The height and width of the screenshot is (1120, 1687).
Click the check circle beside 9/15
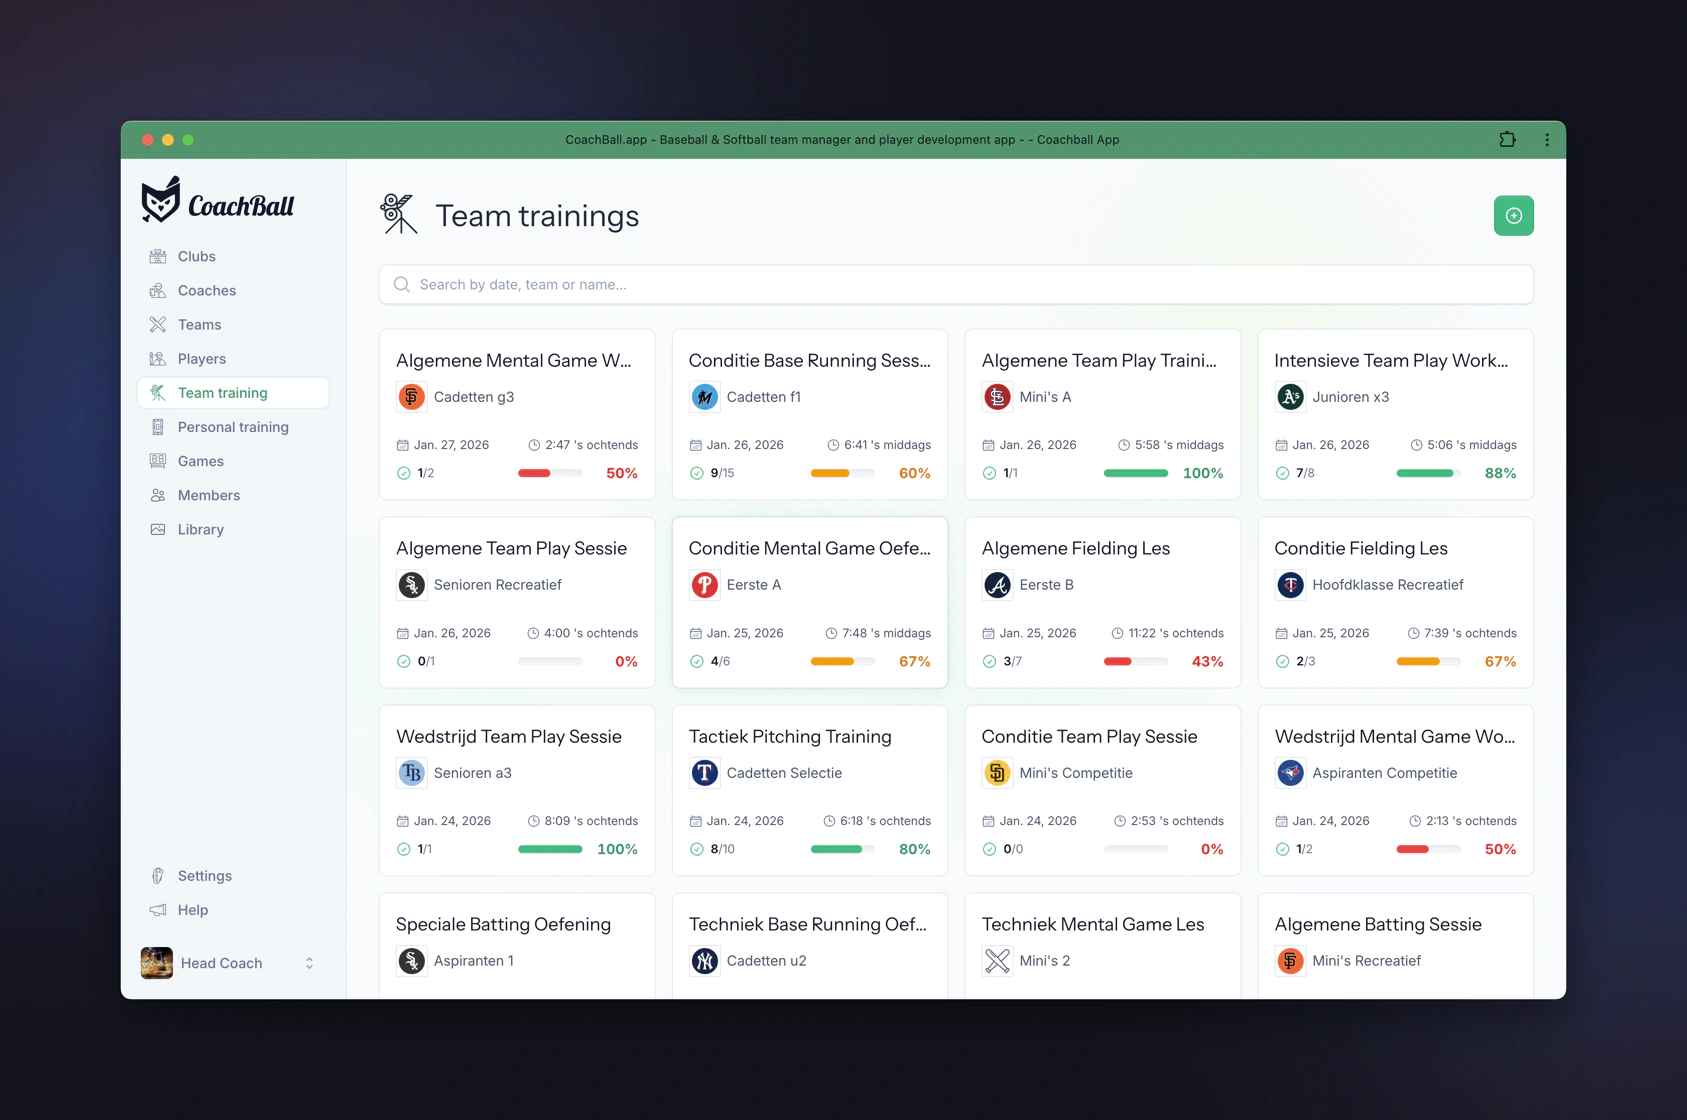tap(696, 474)
